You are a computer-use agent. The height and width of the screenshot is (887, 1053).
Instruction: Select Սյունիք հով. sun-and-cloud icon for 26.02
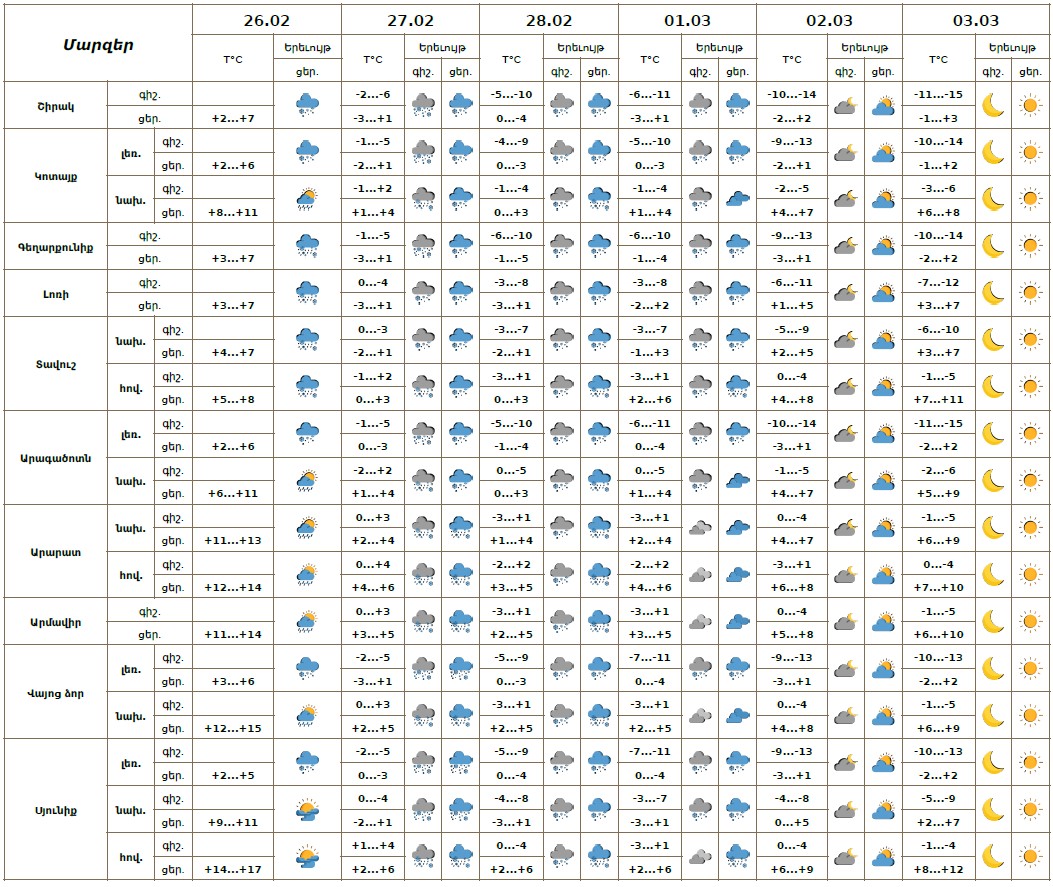point(307,856)
